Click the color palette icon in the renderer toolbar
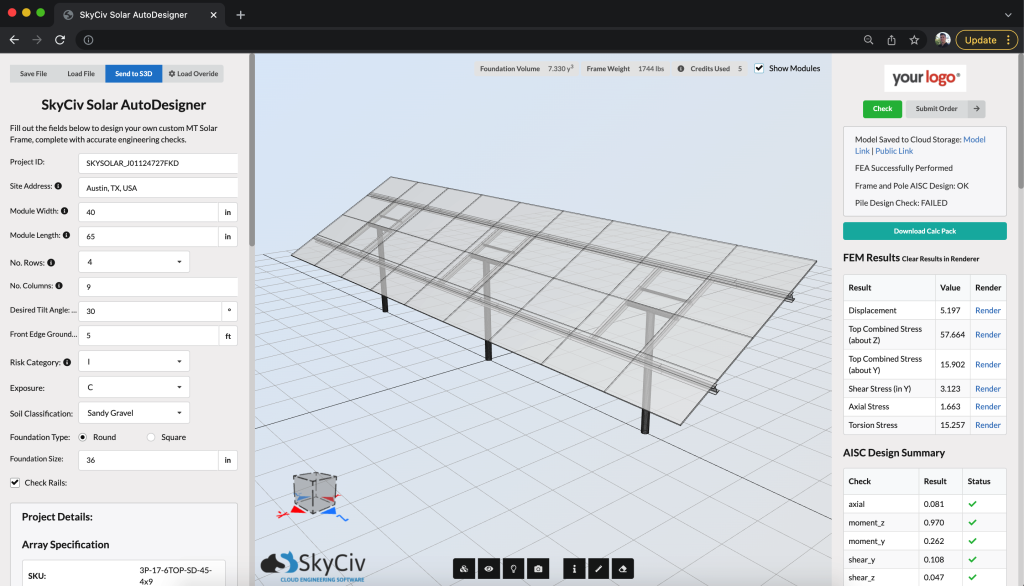The height and width of the screenshot is (586, 1024). pos(464,568)
